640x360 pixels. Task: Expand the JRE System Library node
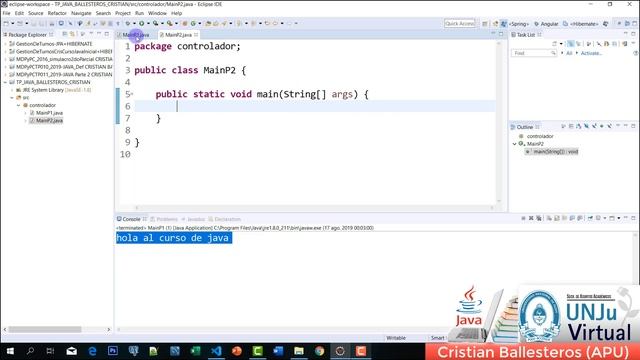(x=12, y=90)
